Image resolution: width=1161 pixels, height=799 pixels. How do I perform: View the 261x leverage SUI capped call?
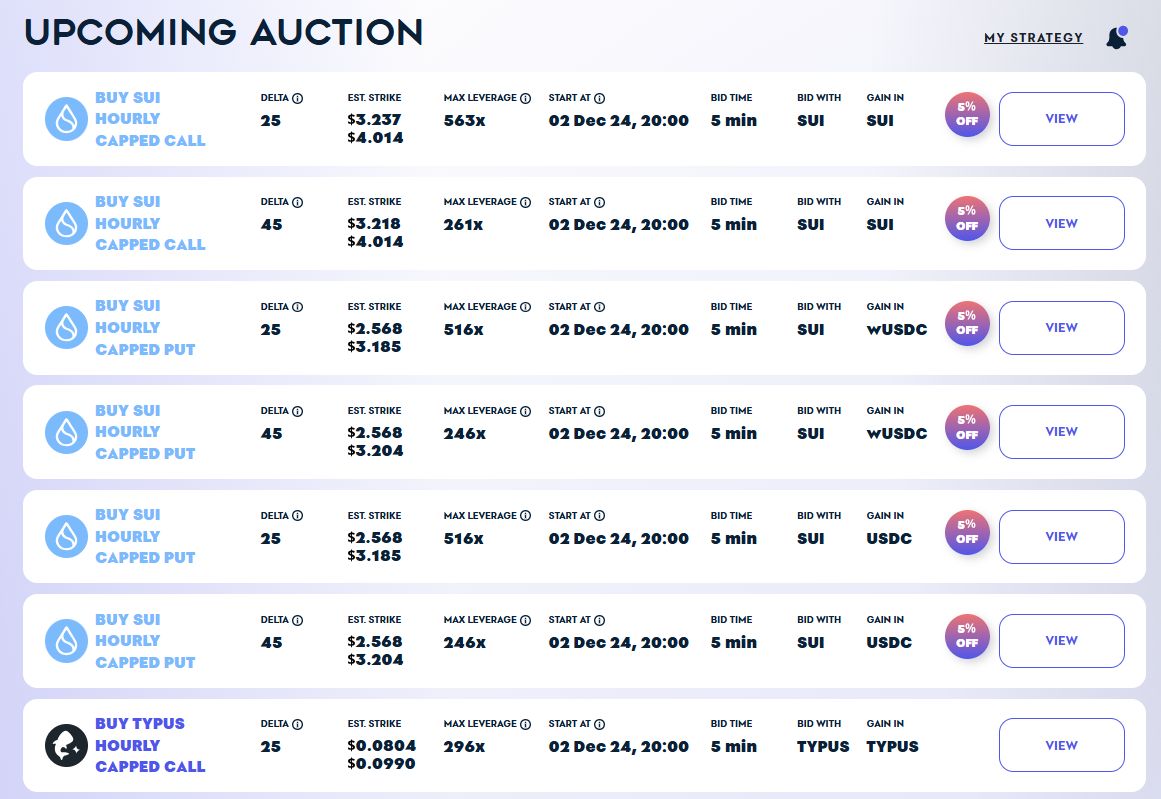click(1061, 223)
